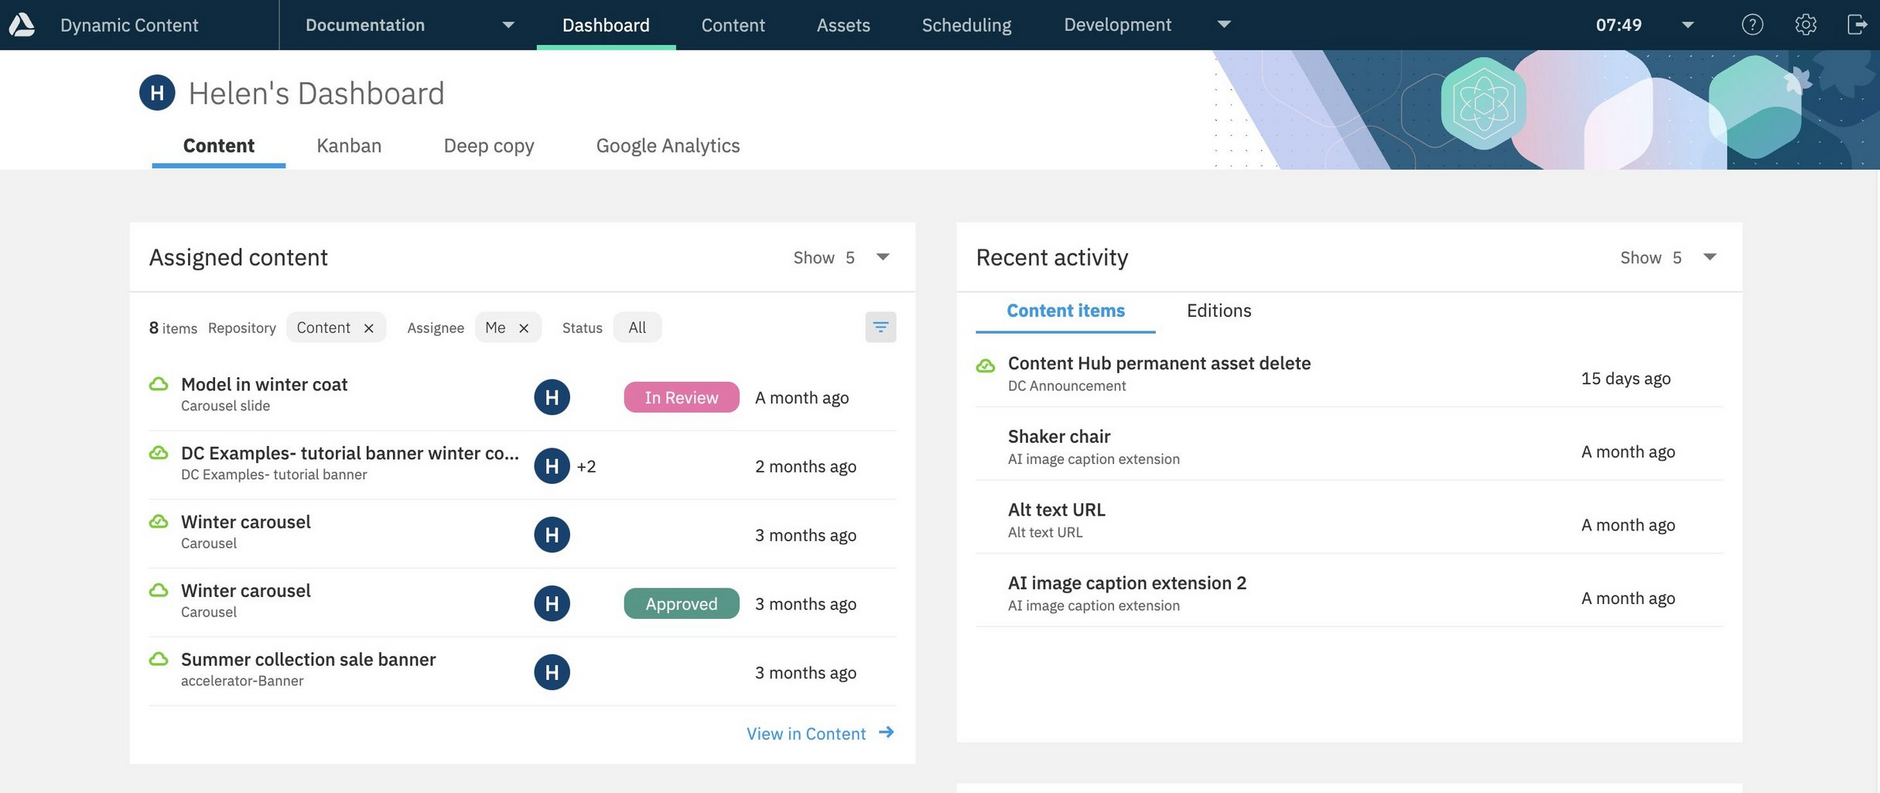Open AI image caption extension 2 item

point(1127,583)
